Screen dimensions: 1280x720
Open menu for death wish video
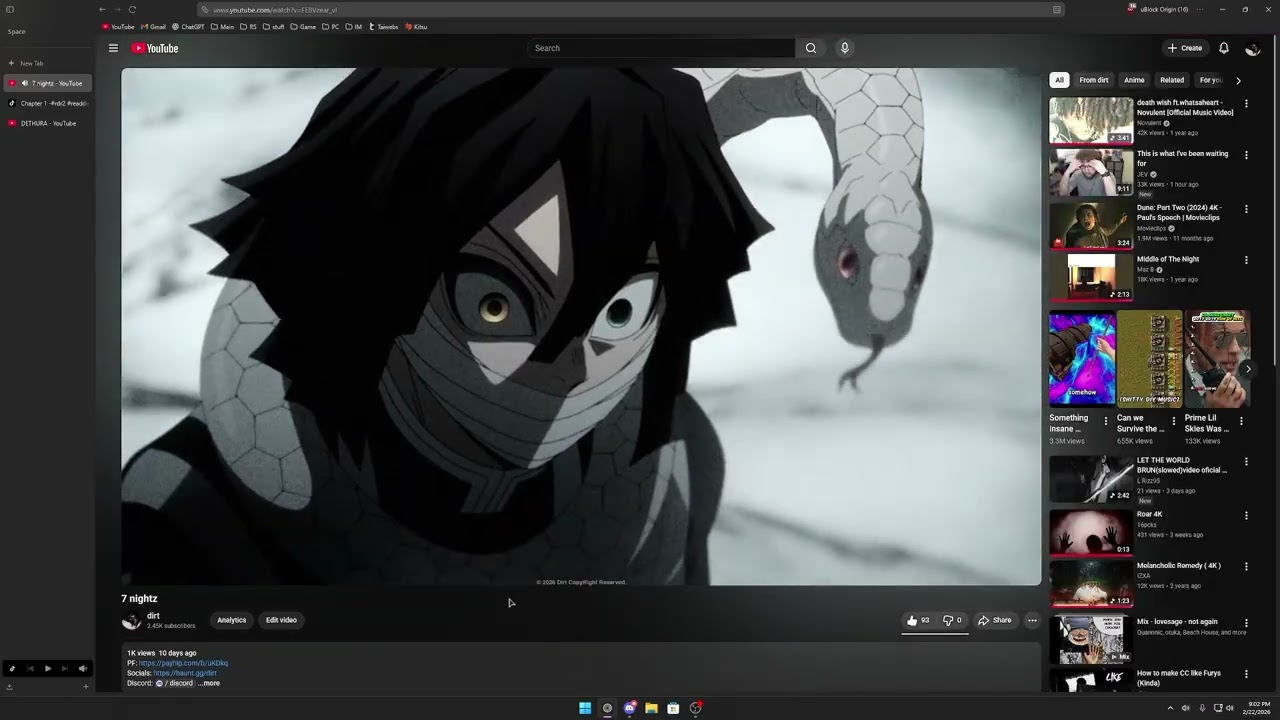click(1246, 103)
